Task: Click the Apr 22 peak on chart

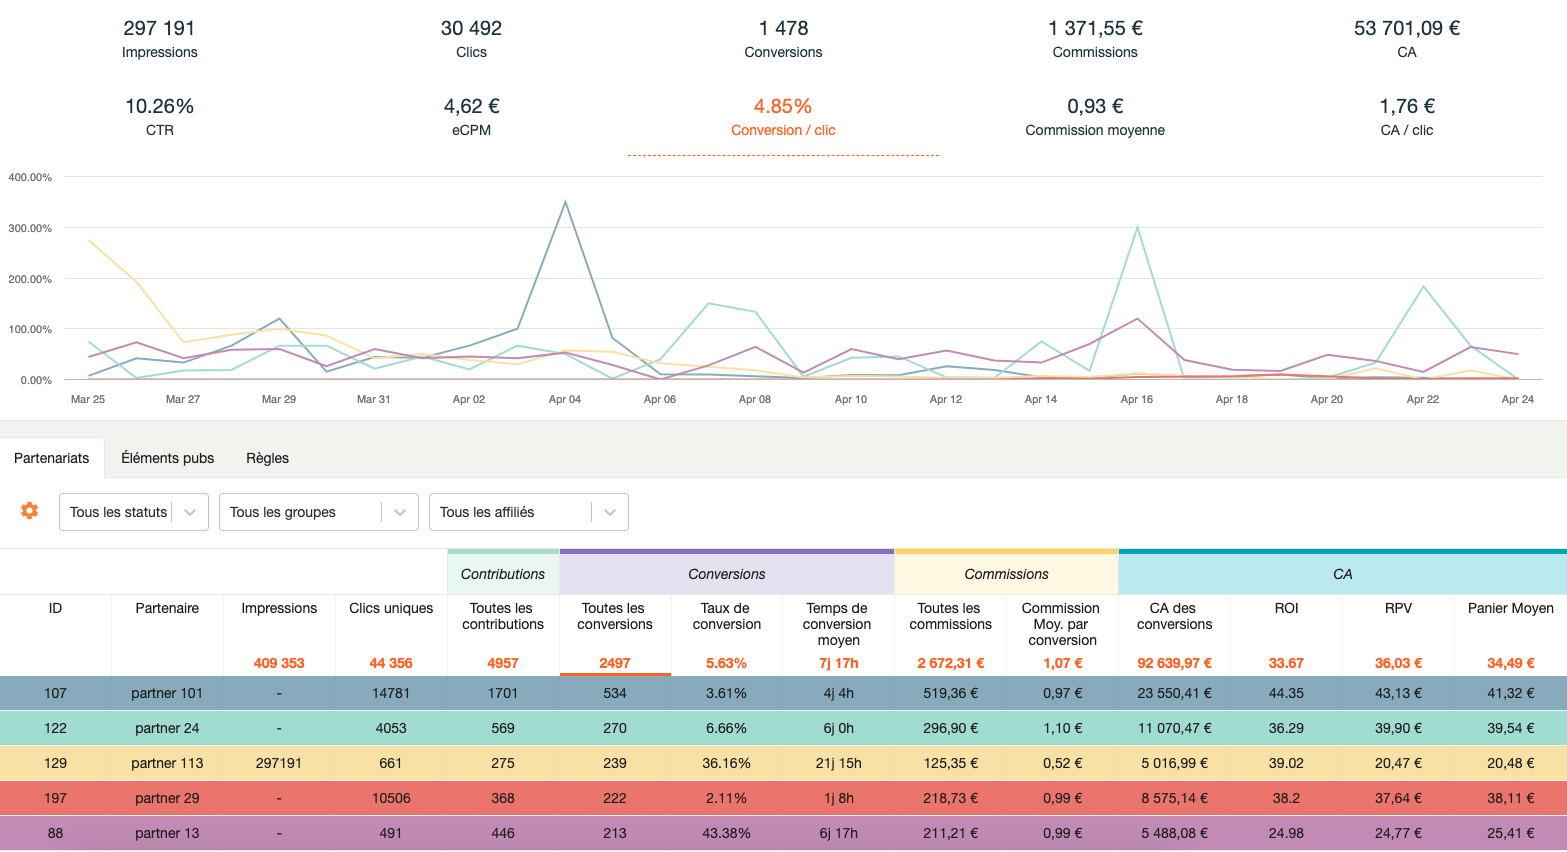Action: click(x=1423, y=287)
